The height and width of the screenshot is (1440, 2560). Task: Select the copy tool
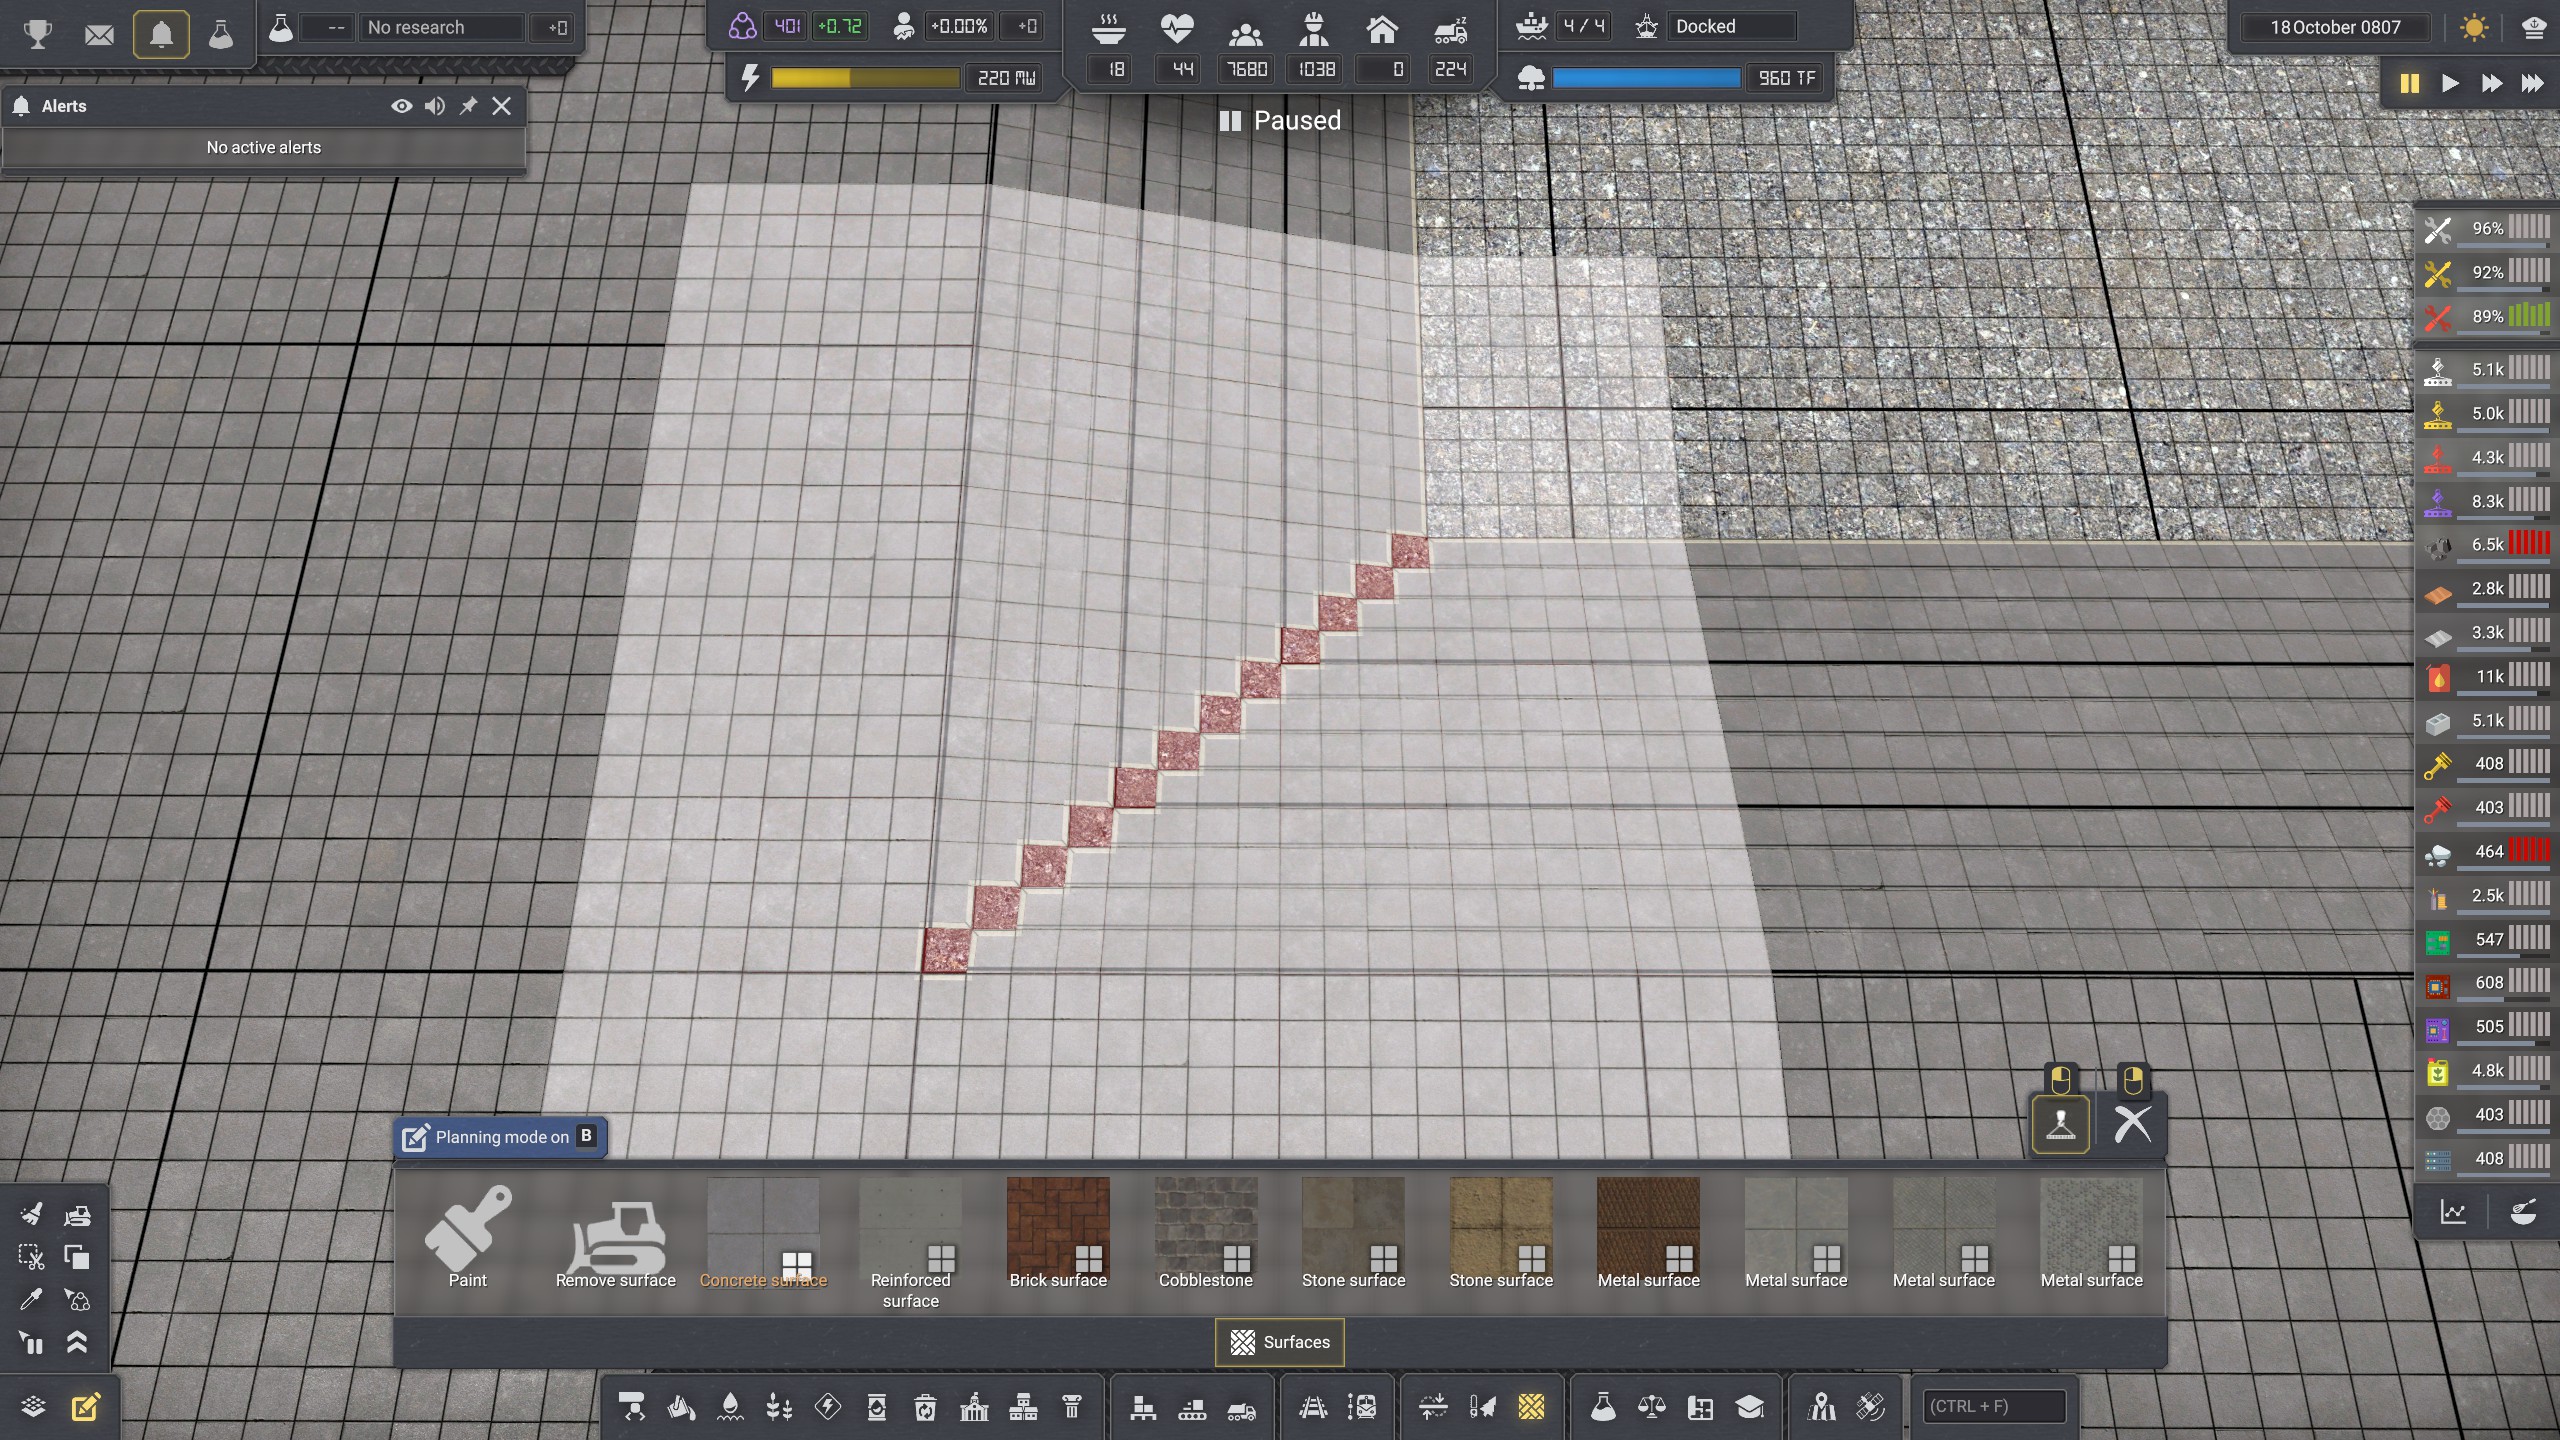click(77, 1257)
